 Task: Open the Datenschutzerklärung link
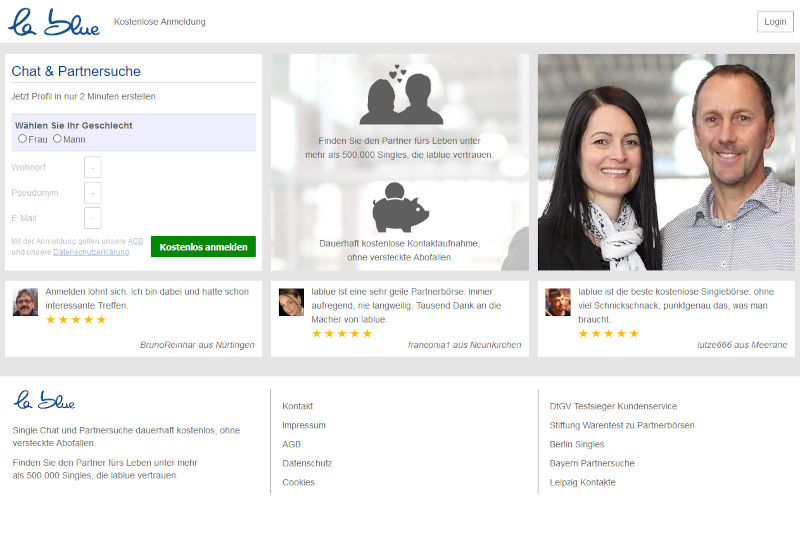(x=91, y=252)
